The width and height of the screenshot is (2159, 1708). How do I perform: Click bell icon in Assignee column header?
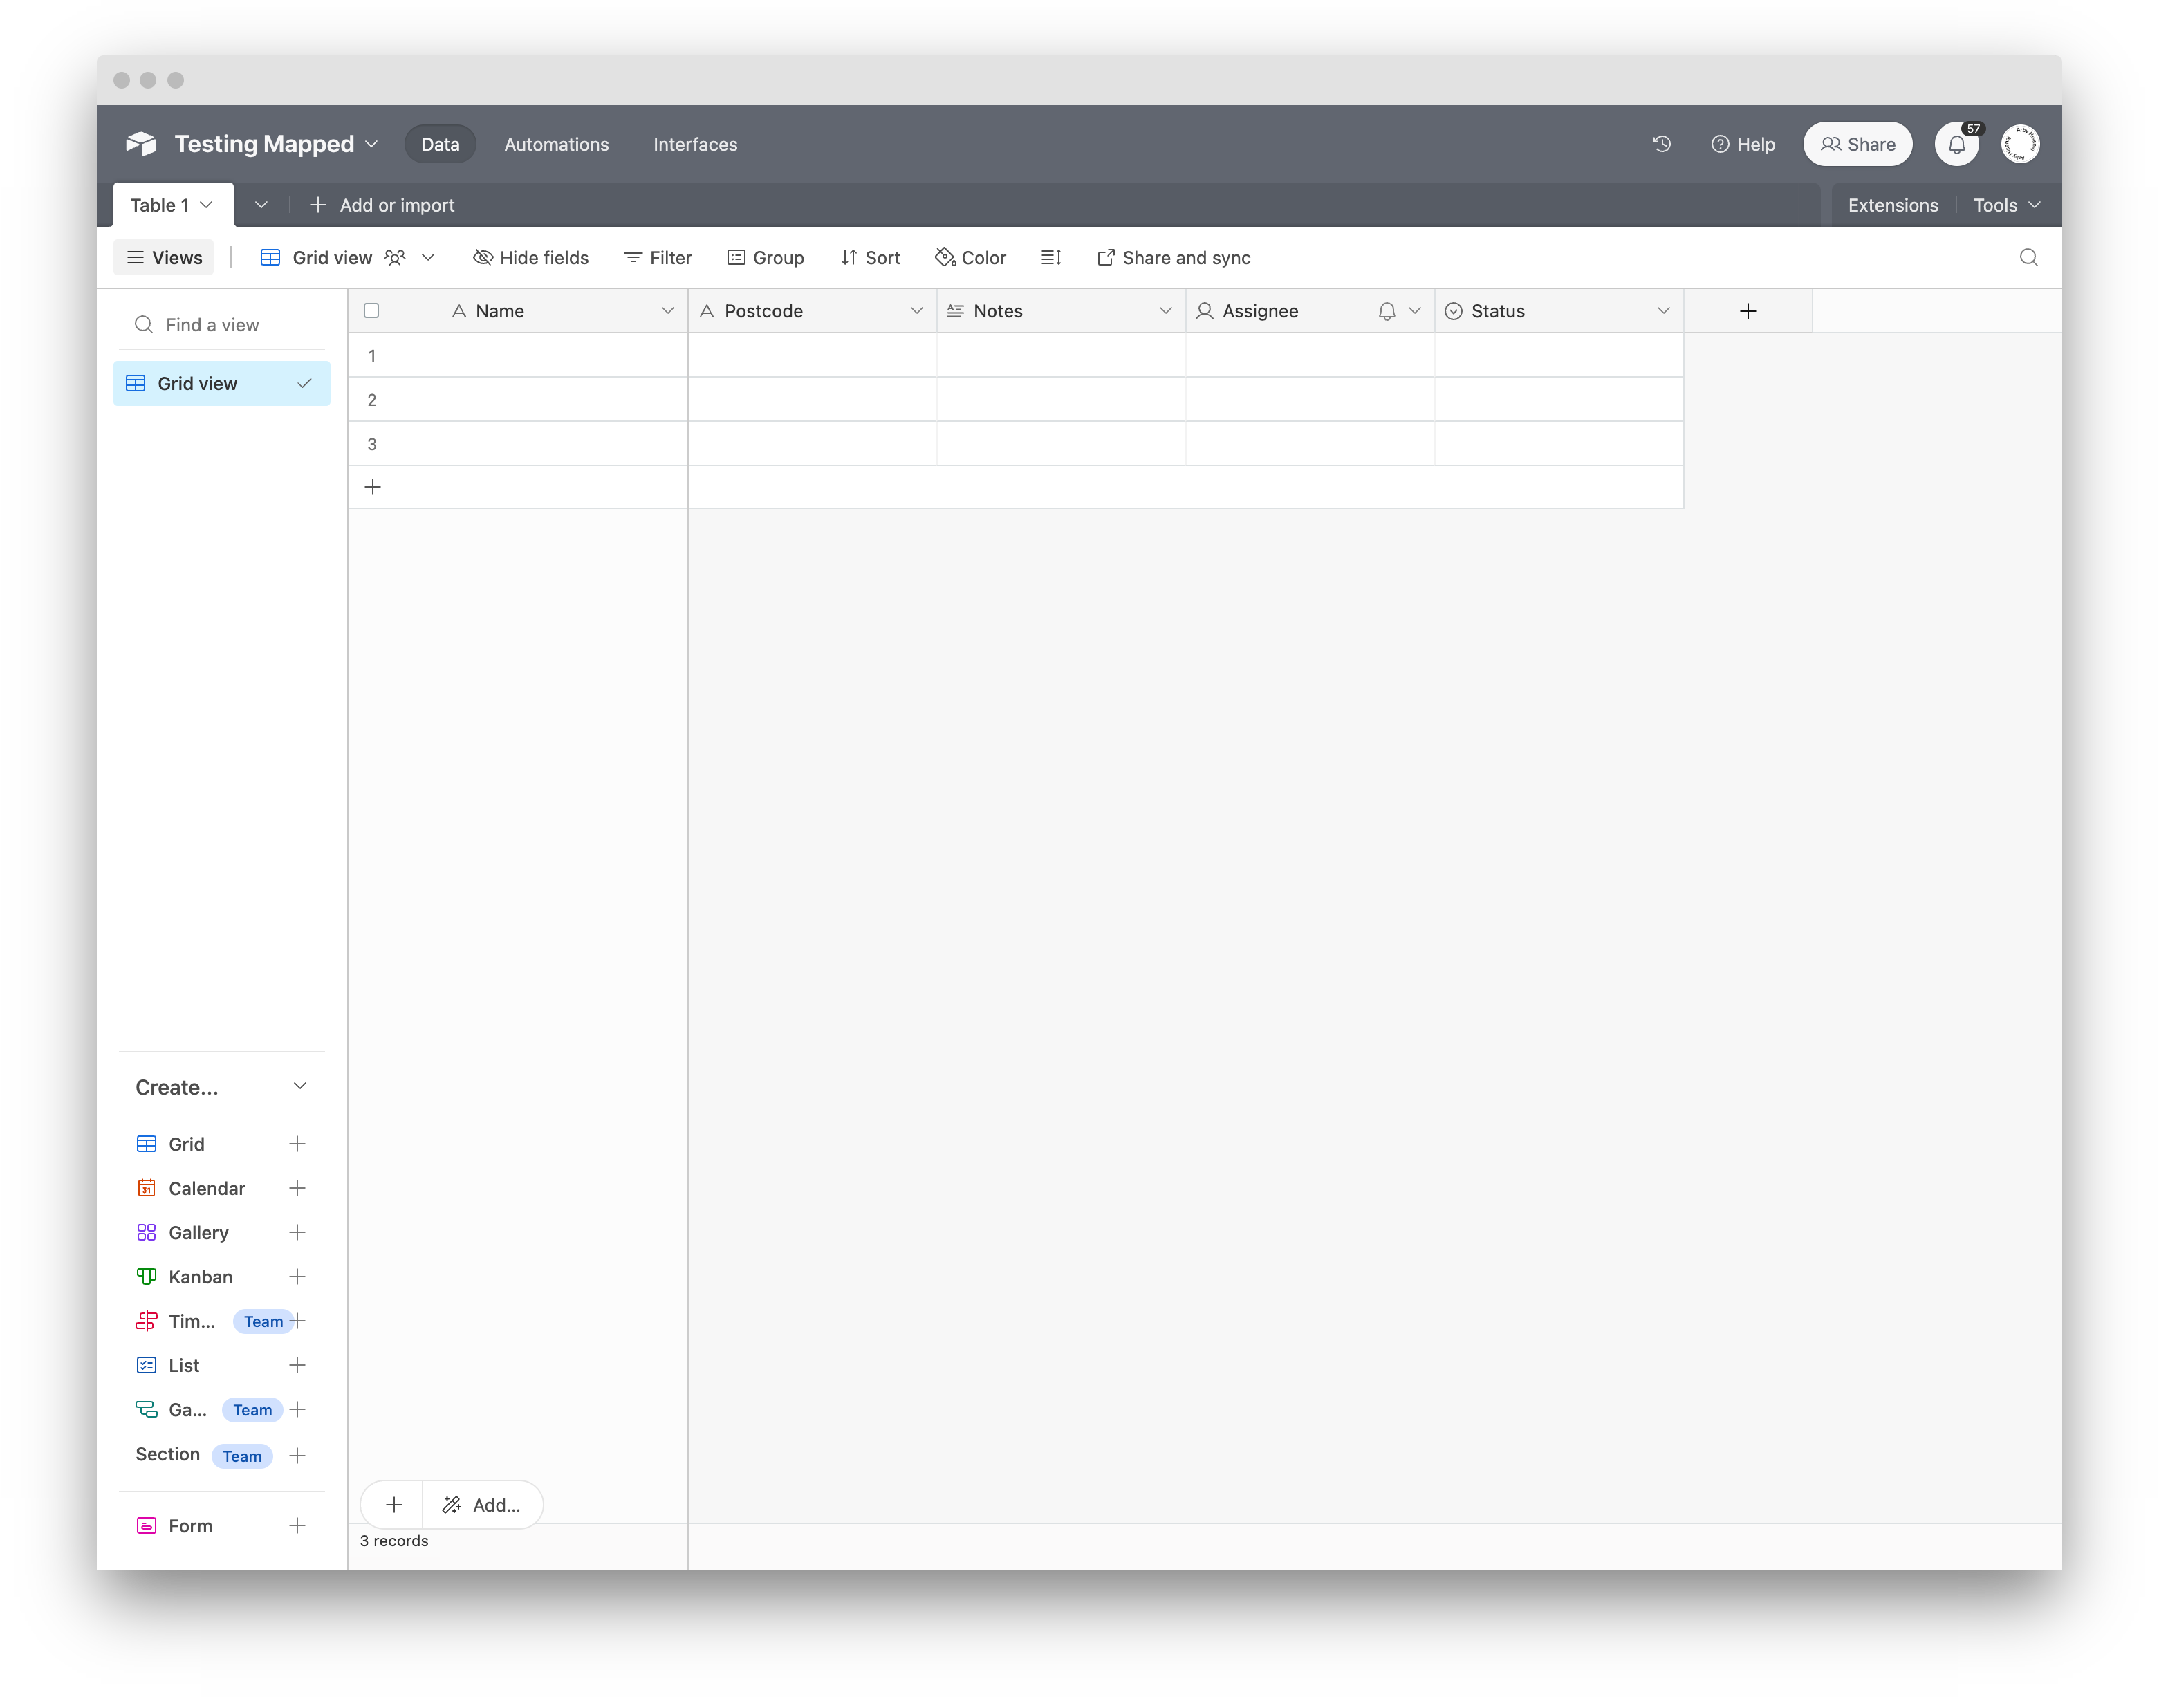(x=1386, y=311)
